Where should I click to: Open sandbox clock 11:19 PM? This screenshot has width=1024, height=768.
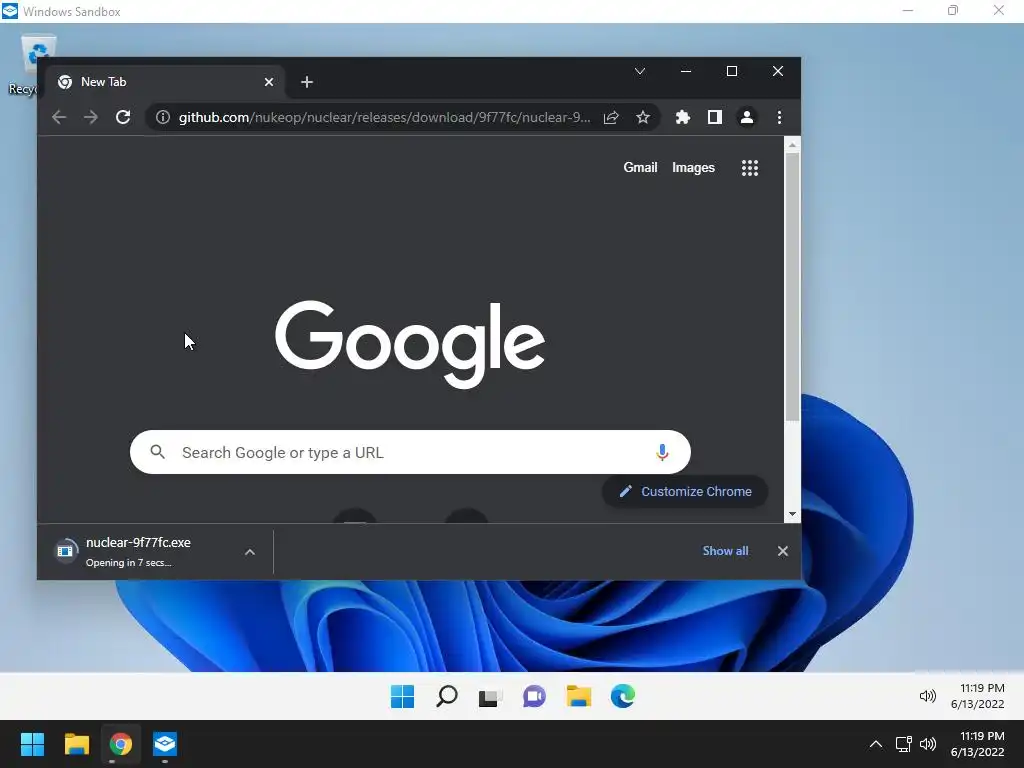coord(978,696)
